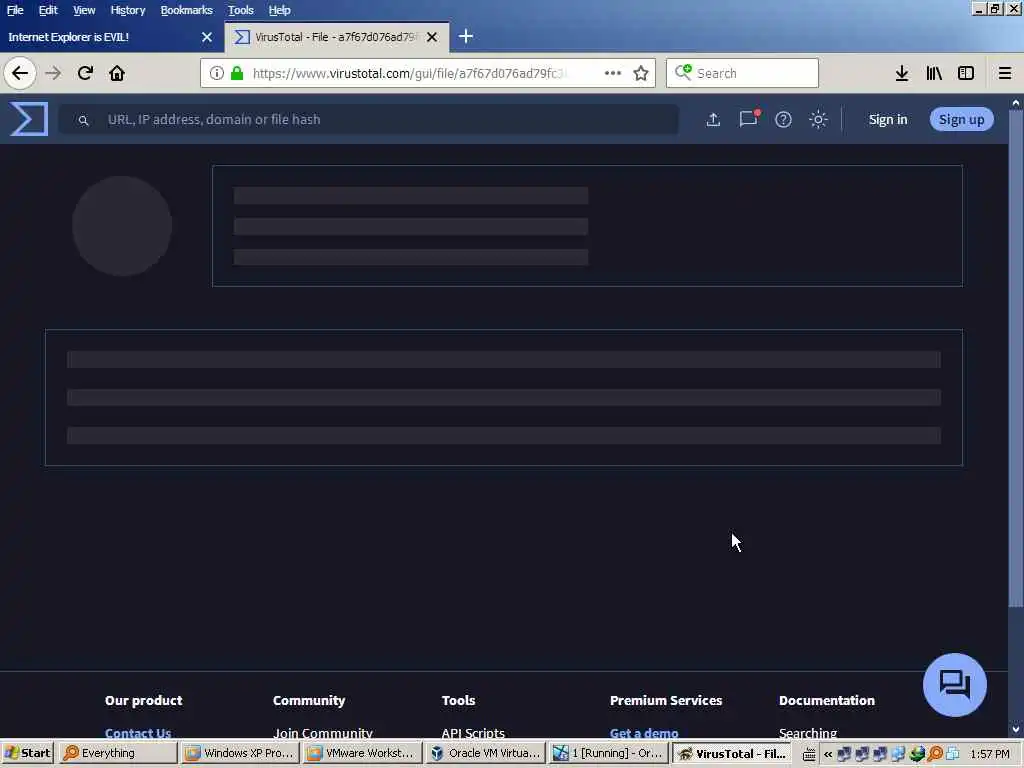The height and width of the screenshot is (768, 1024).
Task: Reload the page with the refresh icon
Action: tap(86, 73)
